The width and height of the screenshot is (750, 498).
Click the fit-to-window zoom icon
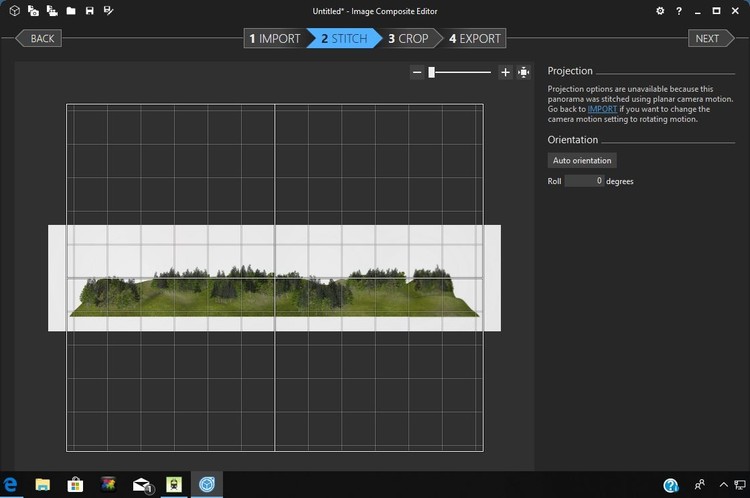pos(523,72)
